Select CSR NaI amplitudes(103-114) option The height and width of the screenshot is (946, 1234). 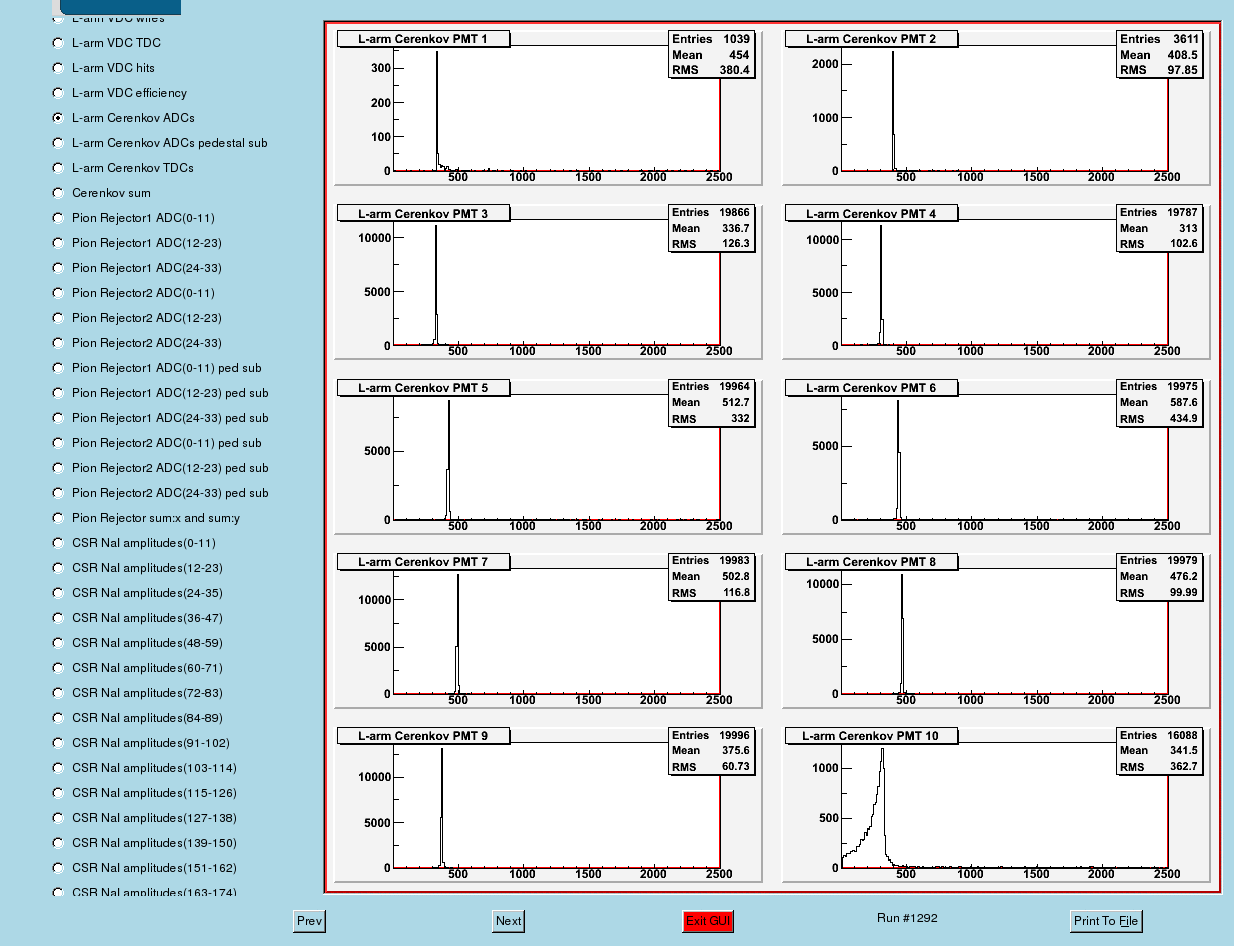coord(58,768)
